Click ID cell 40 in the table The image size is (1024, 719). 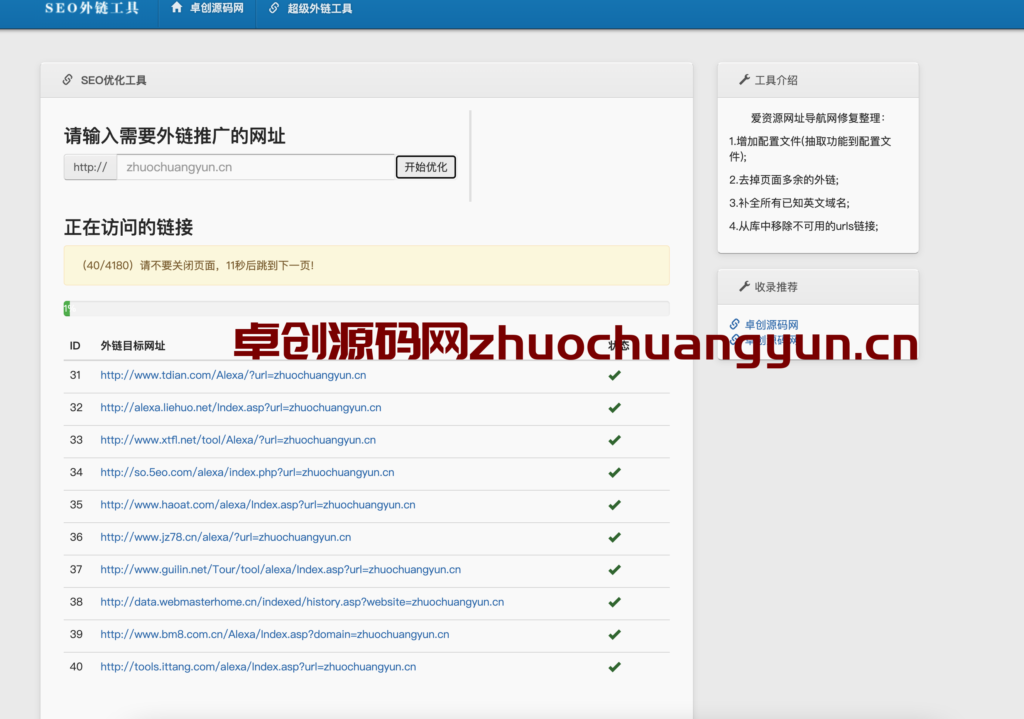76,667
